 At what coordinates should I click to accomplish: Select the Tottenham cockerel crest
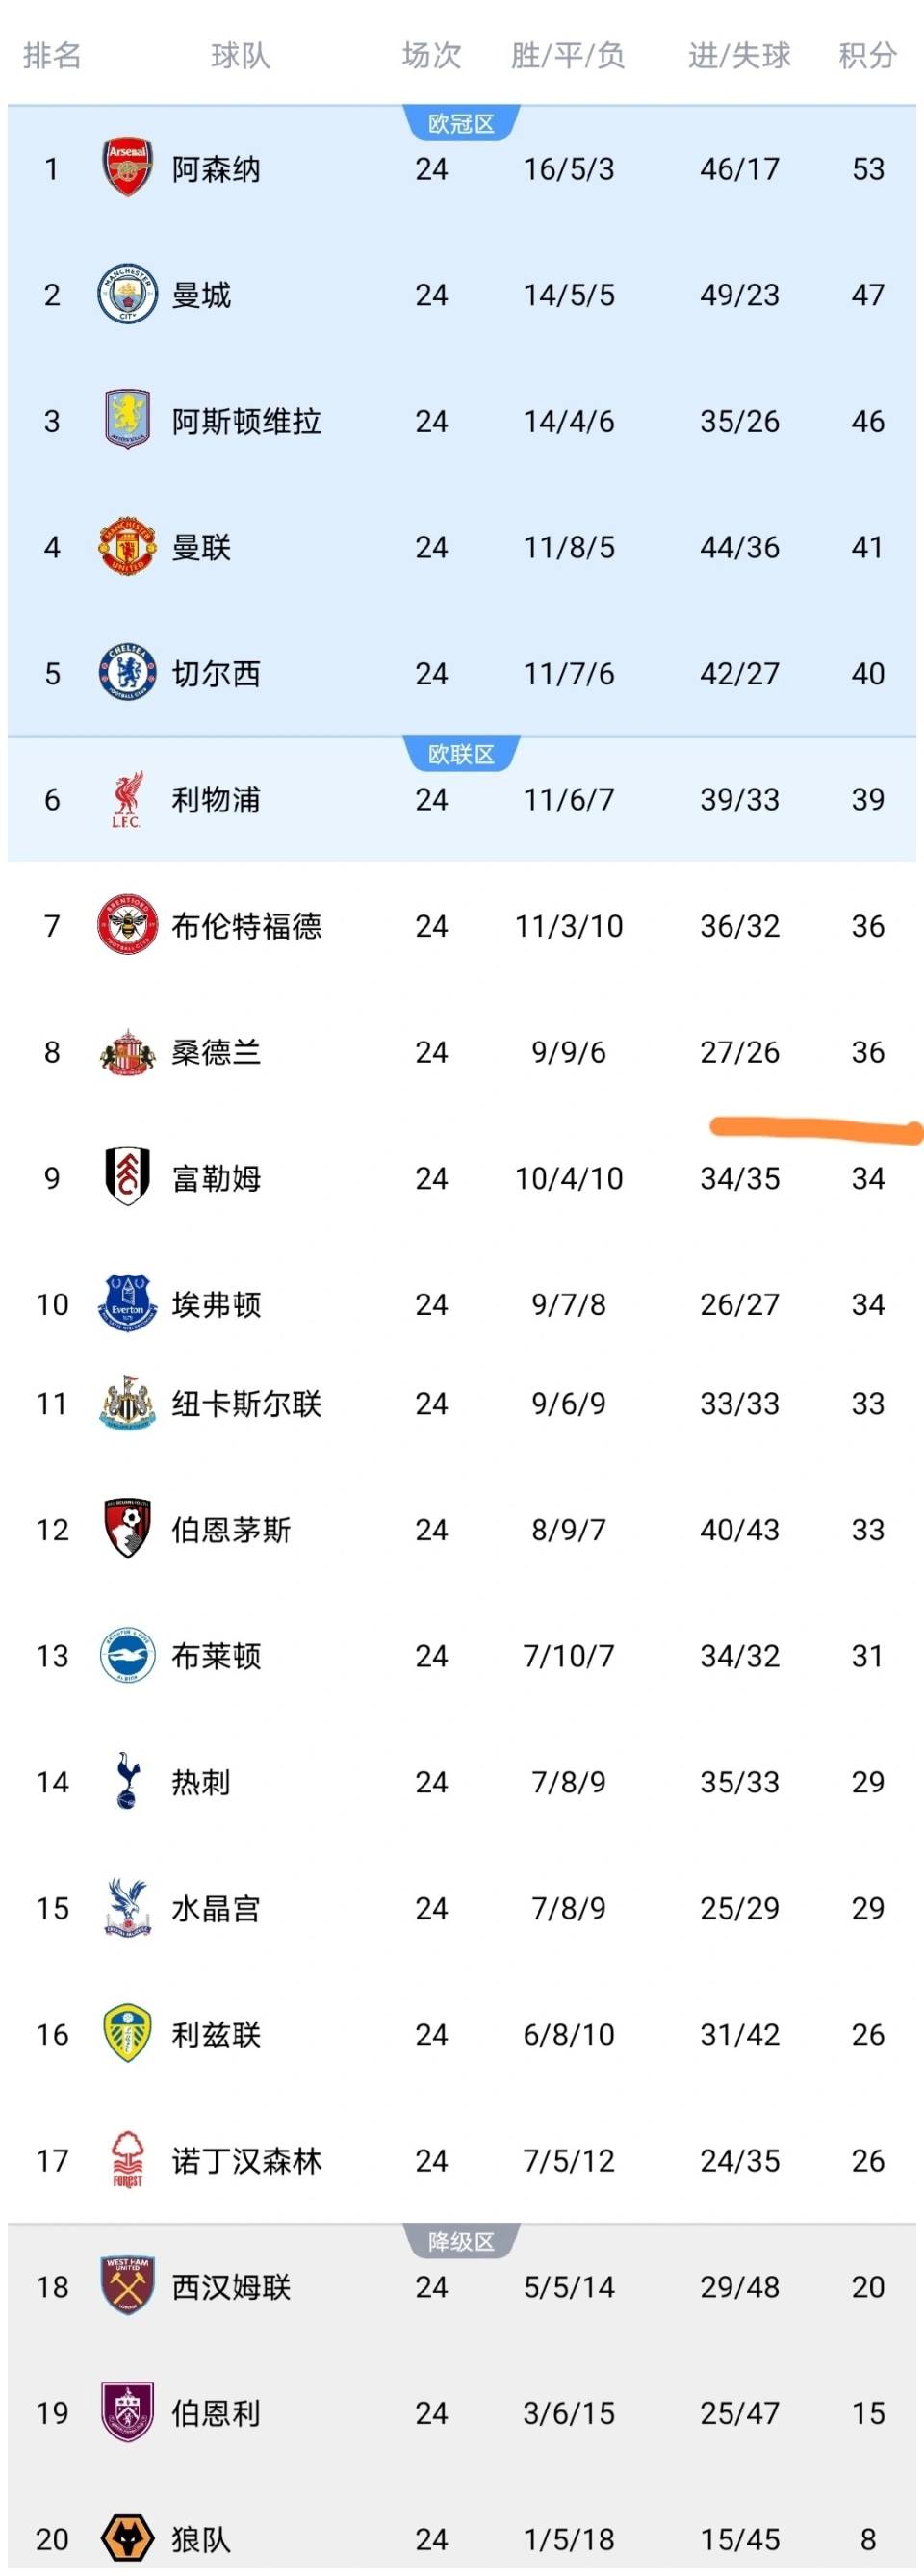pyautogui.click(x=127, y=1782)
